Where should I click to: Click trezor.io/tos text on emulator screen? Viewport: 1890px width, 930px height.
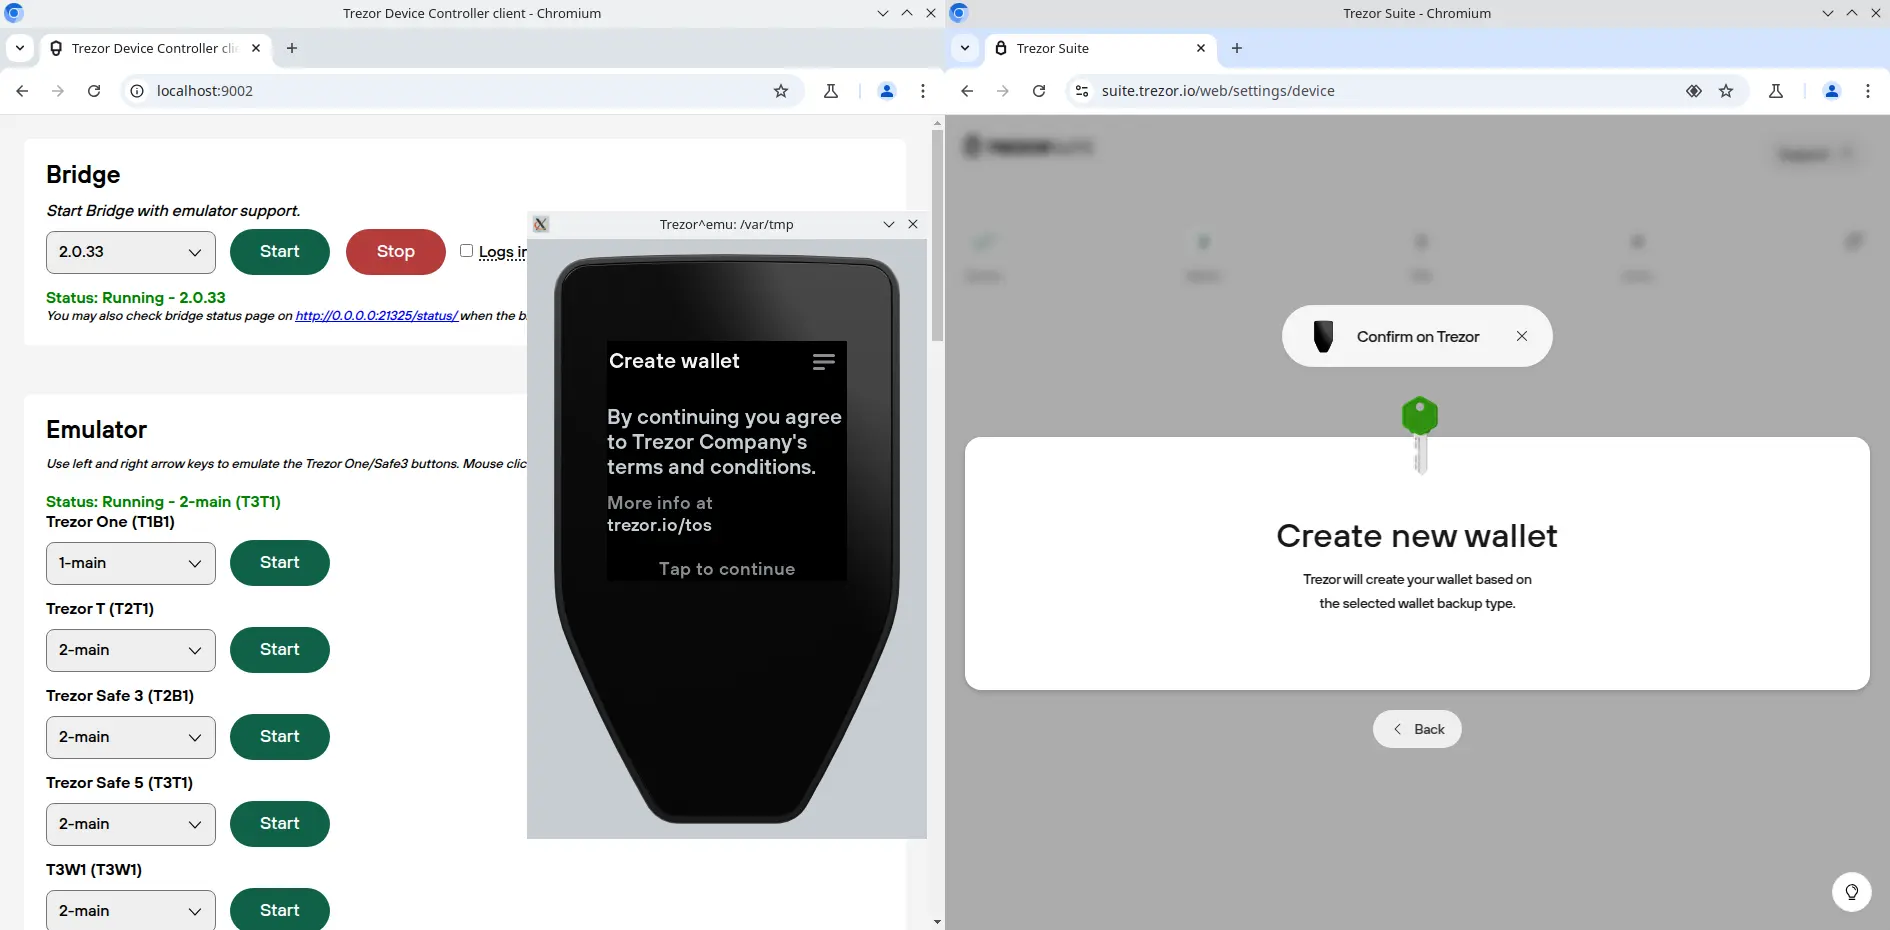coord(659,526)
